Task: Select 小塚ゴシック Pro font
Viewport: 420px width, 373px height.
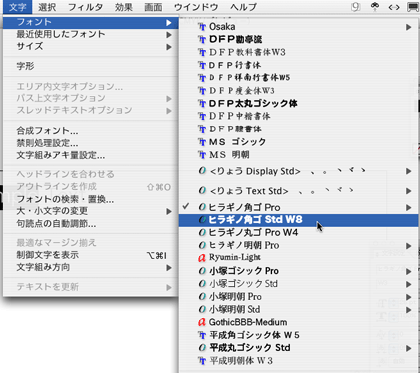Action: point(299,271)
